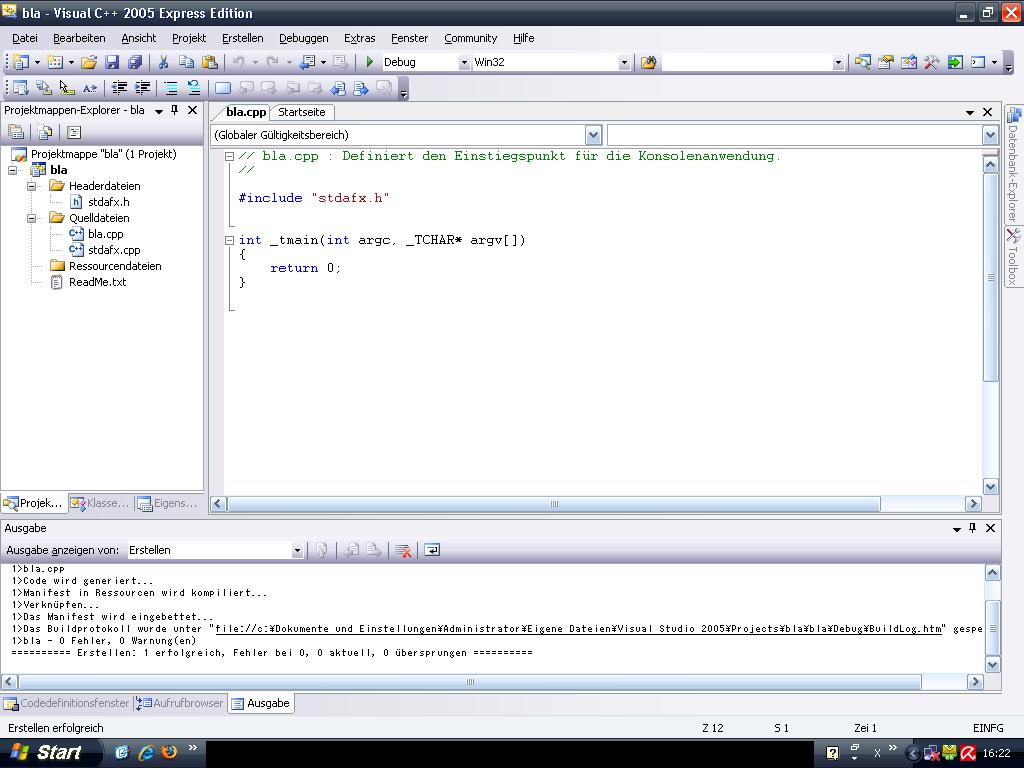The width and height of the screenshot is (1024, 768).
Task: Clear the output window with the red X icon
Action: [403, 550]
